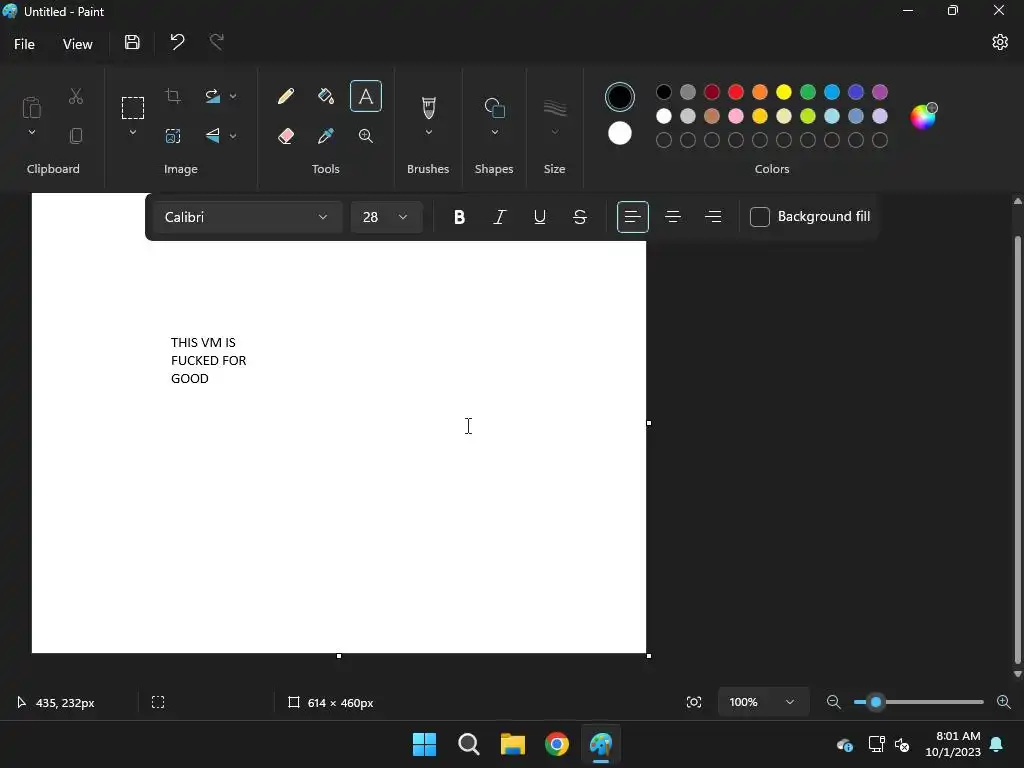Undo the last action
Screen dimensions: 1024x768
pyautogui.click(x=177, y=42)
